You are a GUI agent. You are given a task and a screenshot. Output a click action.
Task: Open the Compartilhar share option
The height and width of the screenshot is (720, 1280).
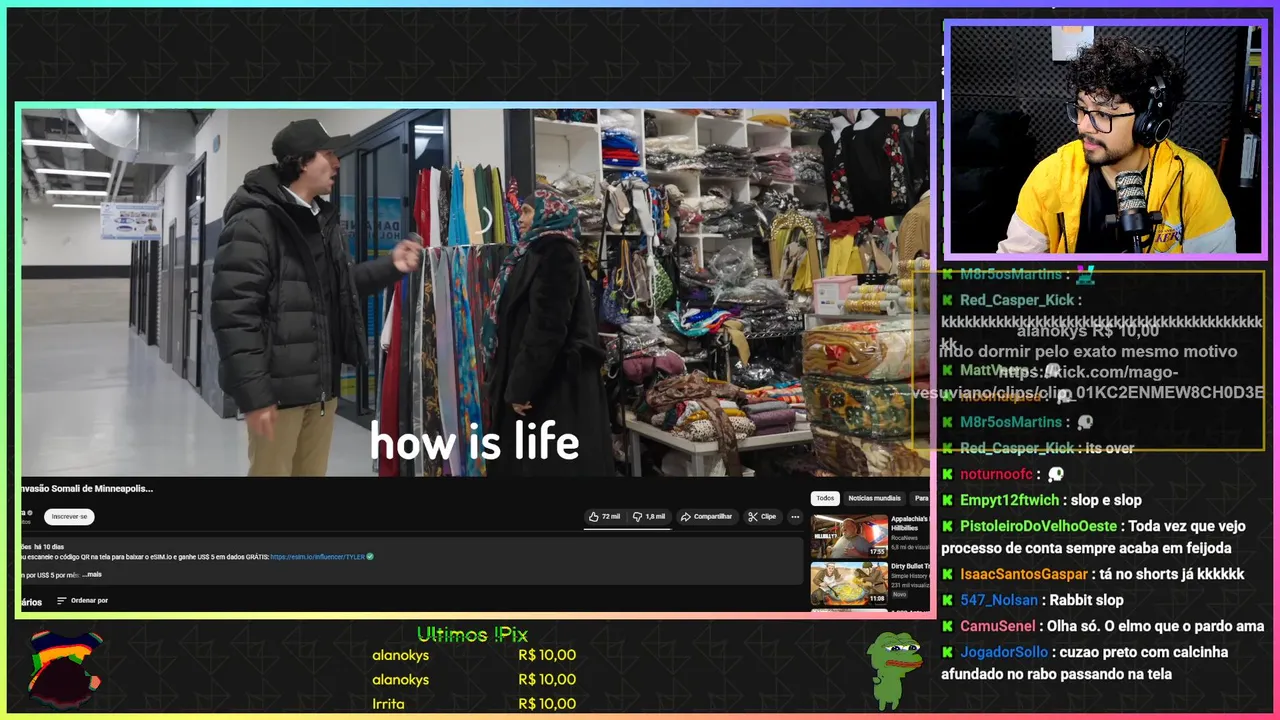[706, 517]
